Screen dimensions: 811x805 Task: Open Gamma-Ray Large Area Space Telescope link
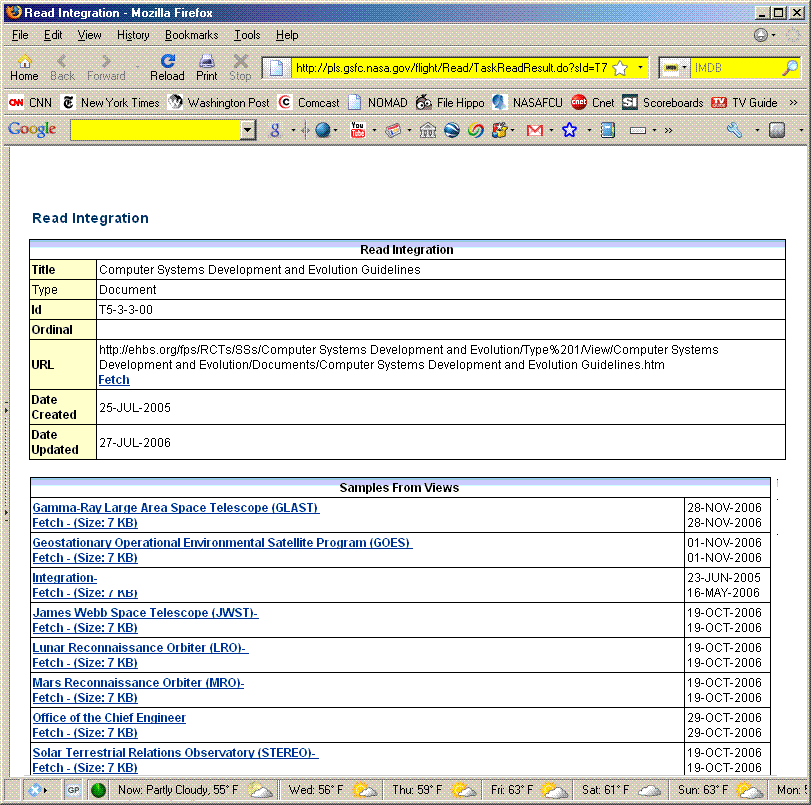coord(176,508)
